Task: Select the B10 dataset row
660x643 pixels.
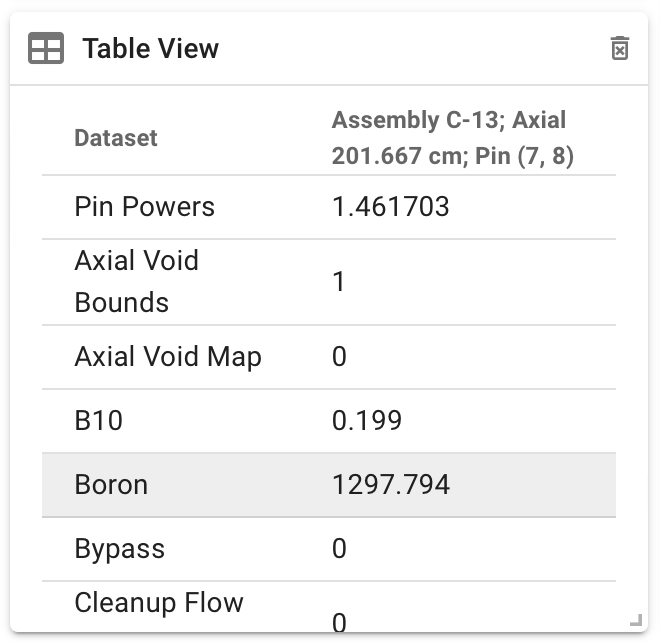Action: [x=329, y=421]
